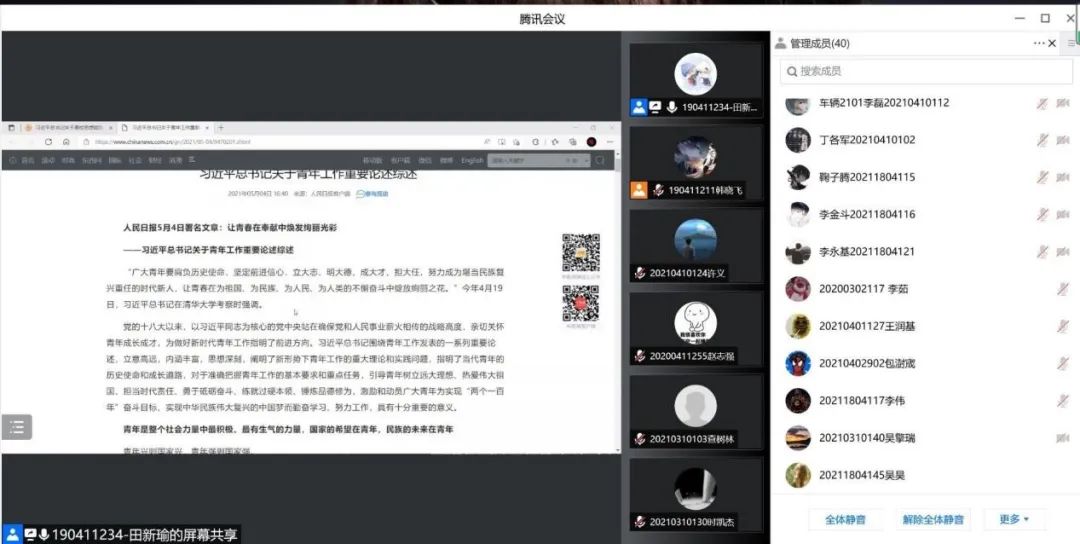The width and height of the screenshot is (1080, 544).
Task: Expand the 更多 dropdown menu
Action: (x=1014, y=519)
